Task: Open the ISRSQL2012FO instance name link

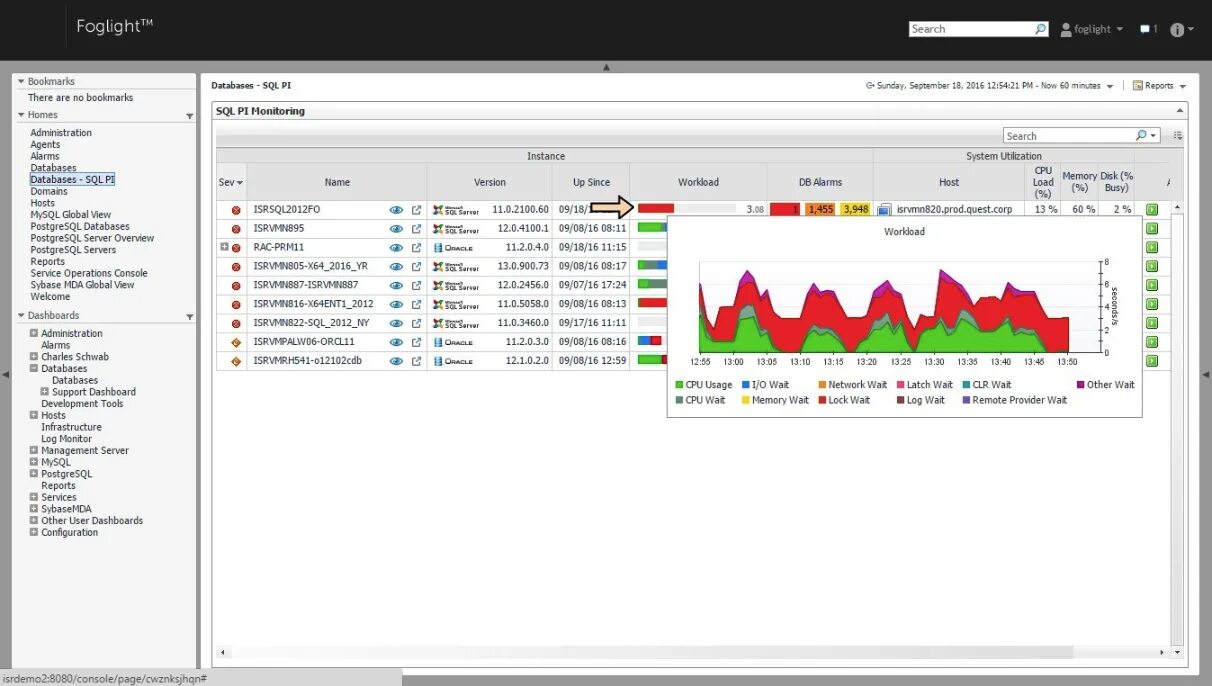Action: [287, 210]
